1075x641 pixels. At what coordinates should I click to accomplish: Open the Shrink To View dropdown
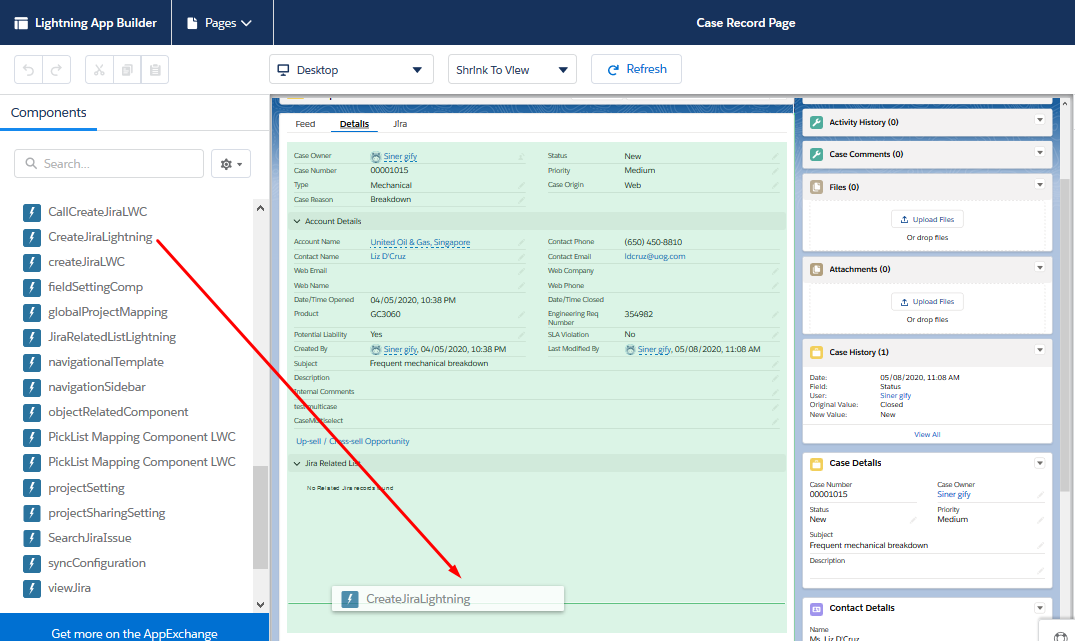[512, 69]
